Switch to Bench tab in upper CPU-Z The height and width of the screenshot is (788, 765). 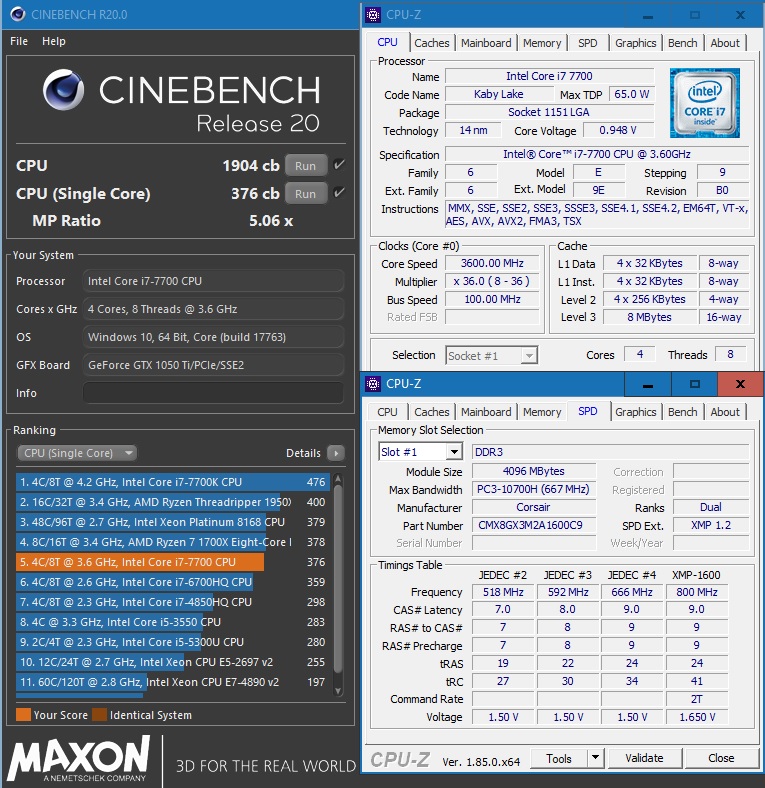pos(682,43)
